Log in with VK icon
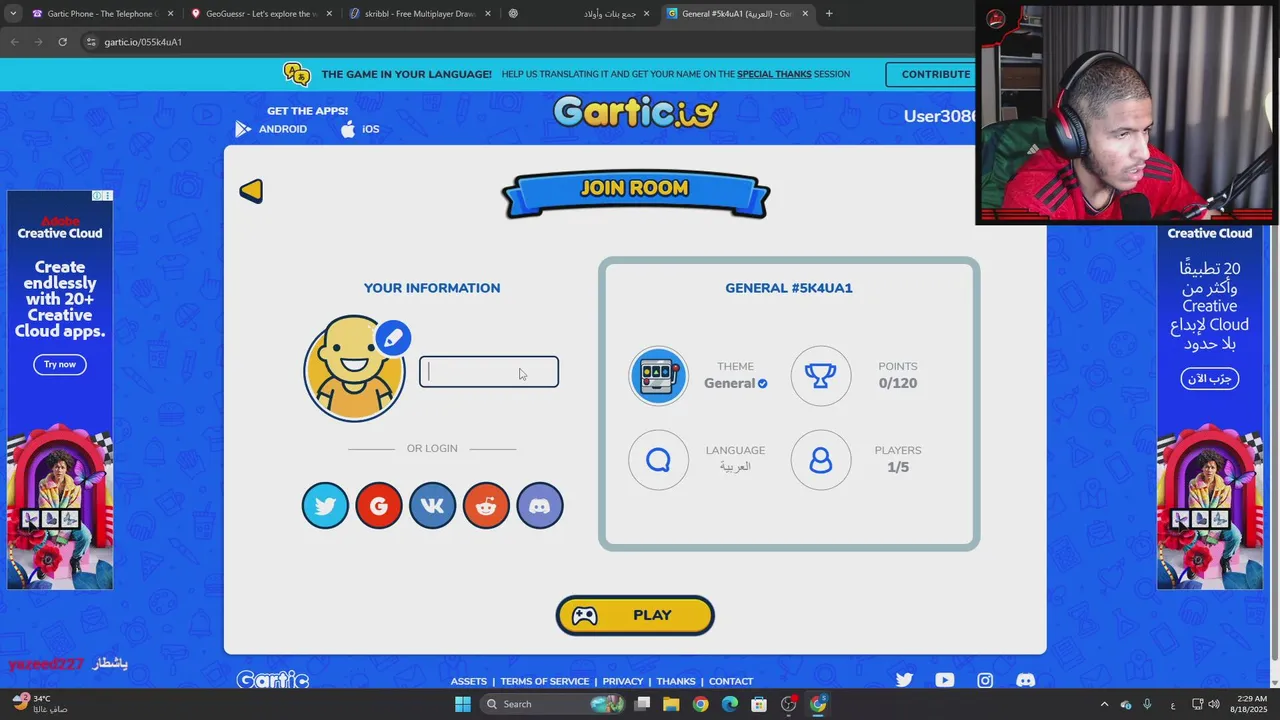The height and width of the screenshot is (720, 1280). [x=432, y=506]
